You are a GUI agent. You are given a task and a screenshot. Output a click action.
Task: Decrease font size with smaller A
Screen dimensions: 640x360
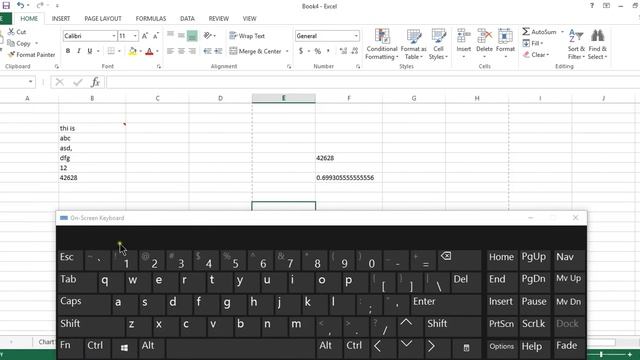click(x=156, y=36)
